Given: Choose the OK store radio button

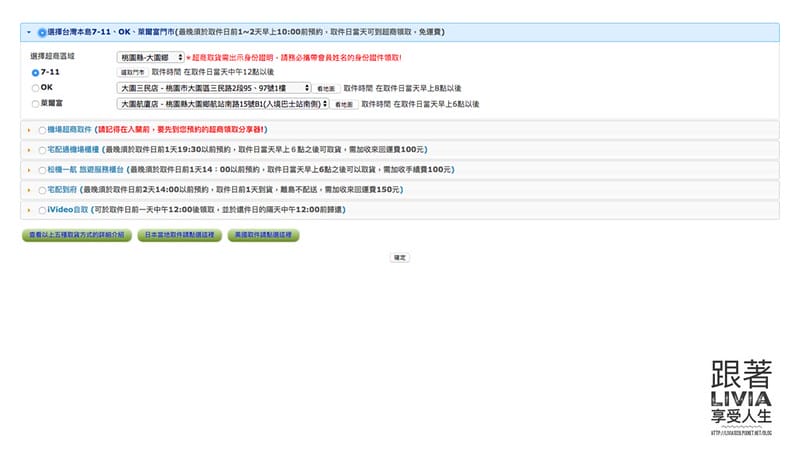Looking at the screenshot, I should pyautogui.click(x=35, y=88).
